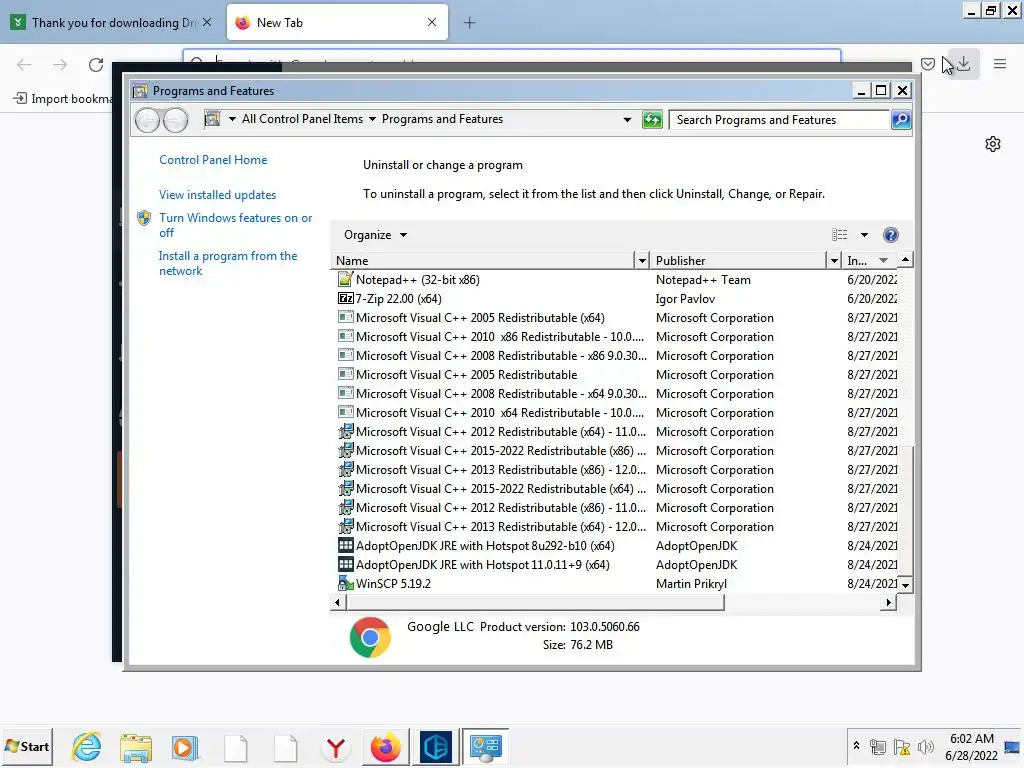Click the Google Chrome logo in details pane
The height and width of the screenshot is (768, 1024).
370,637
